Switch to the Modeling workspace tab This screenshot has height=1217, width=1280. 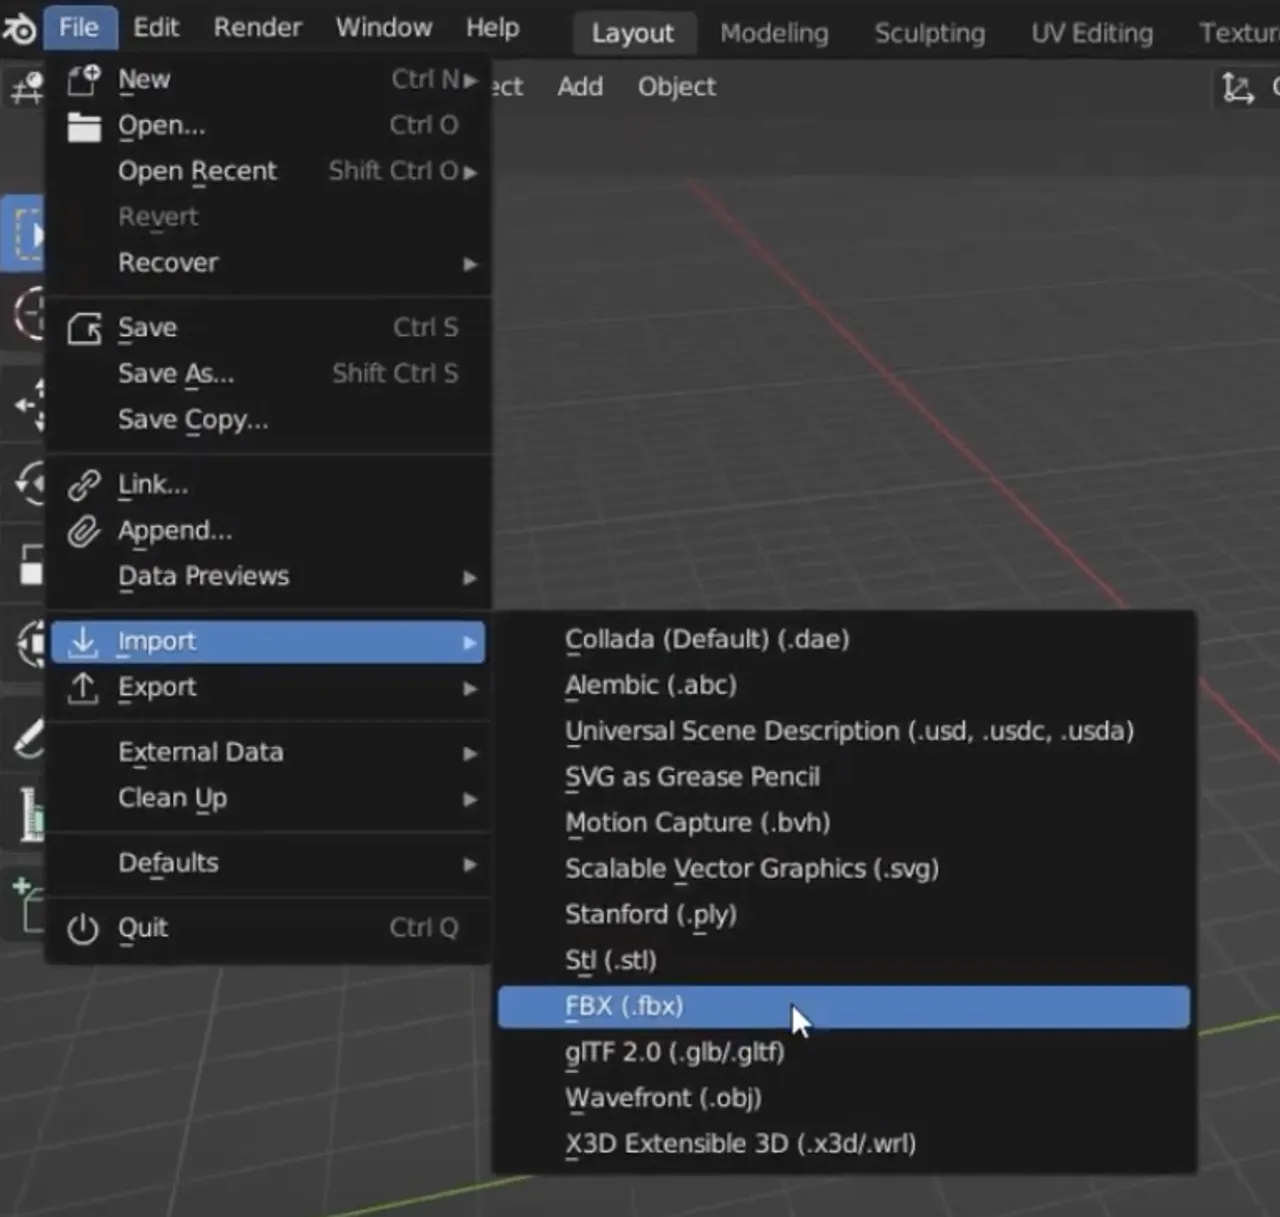tap(774, 33)
